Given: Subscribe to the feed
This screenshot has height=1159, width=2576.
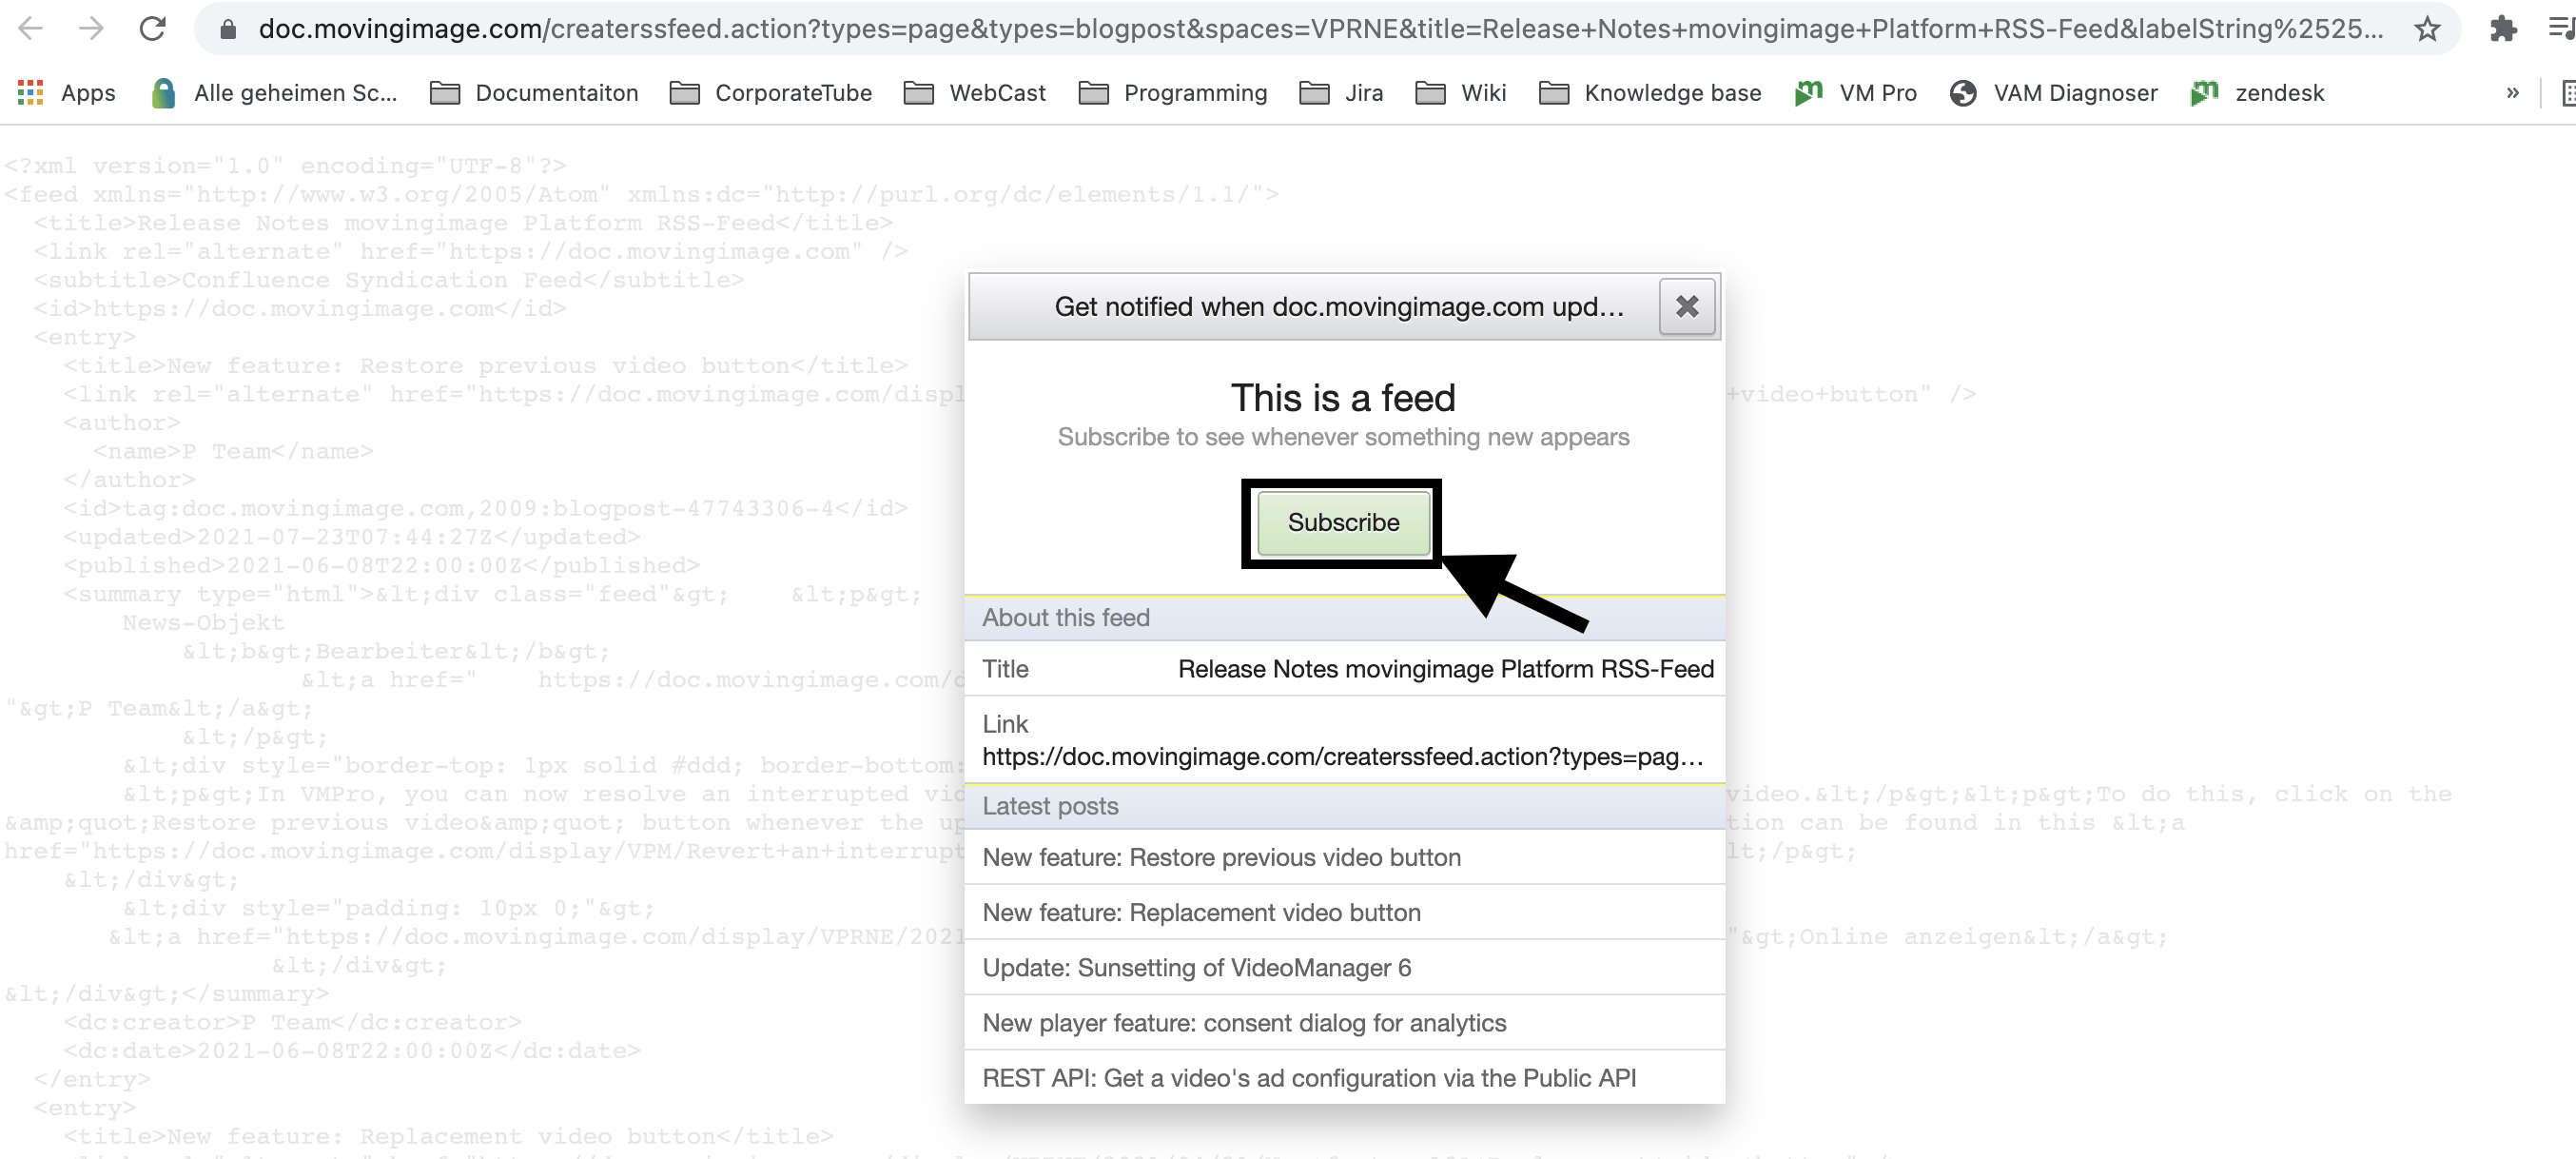Looking at the screenshot, I should (1343, 522).
